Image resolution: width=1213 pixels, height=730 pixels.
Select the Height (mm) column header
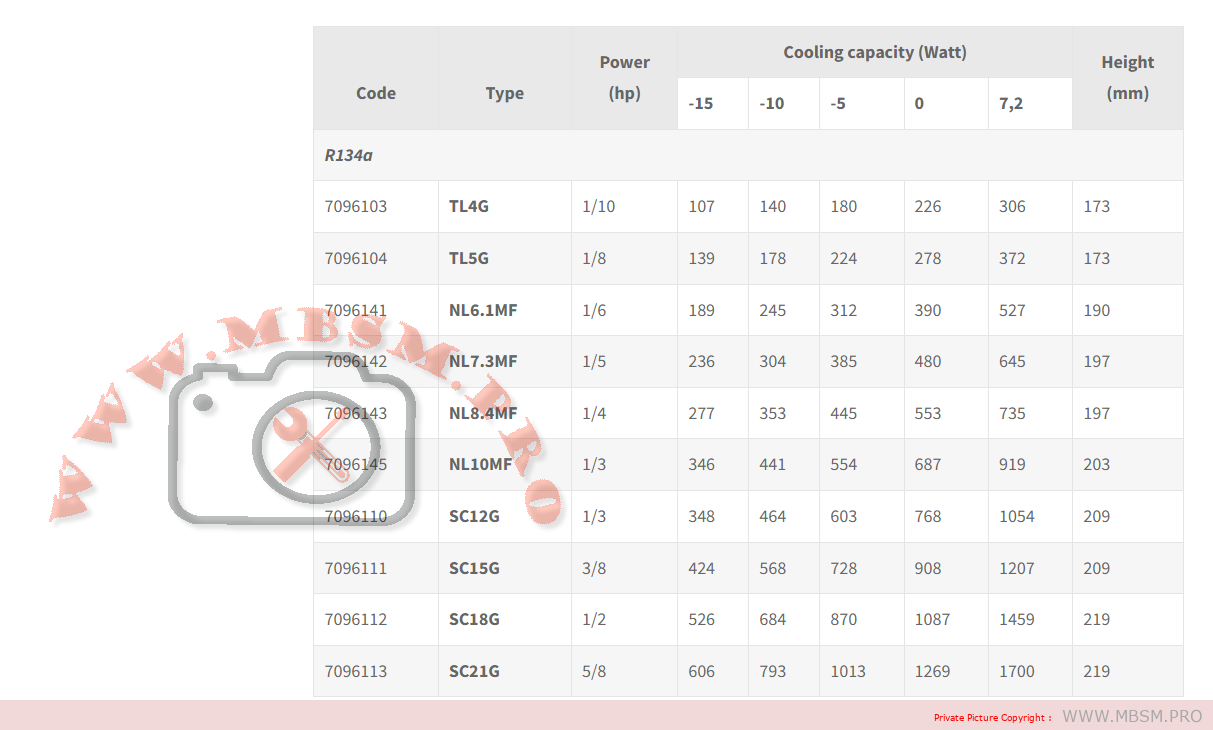point(1127,77)
